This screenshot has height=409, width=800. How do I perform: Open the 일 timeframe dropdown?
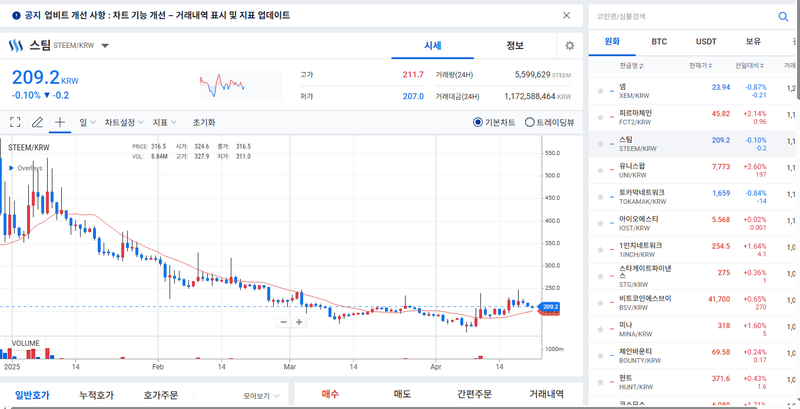(87, 122)
